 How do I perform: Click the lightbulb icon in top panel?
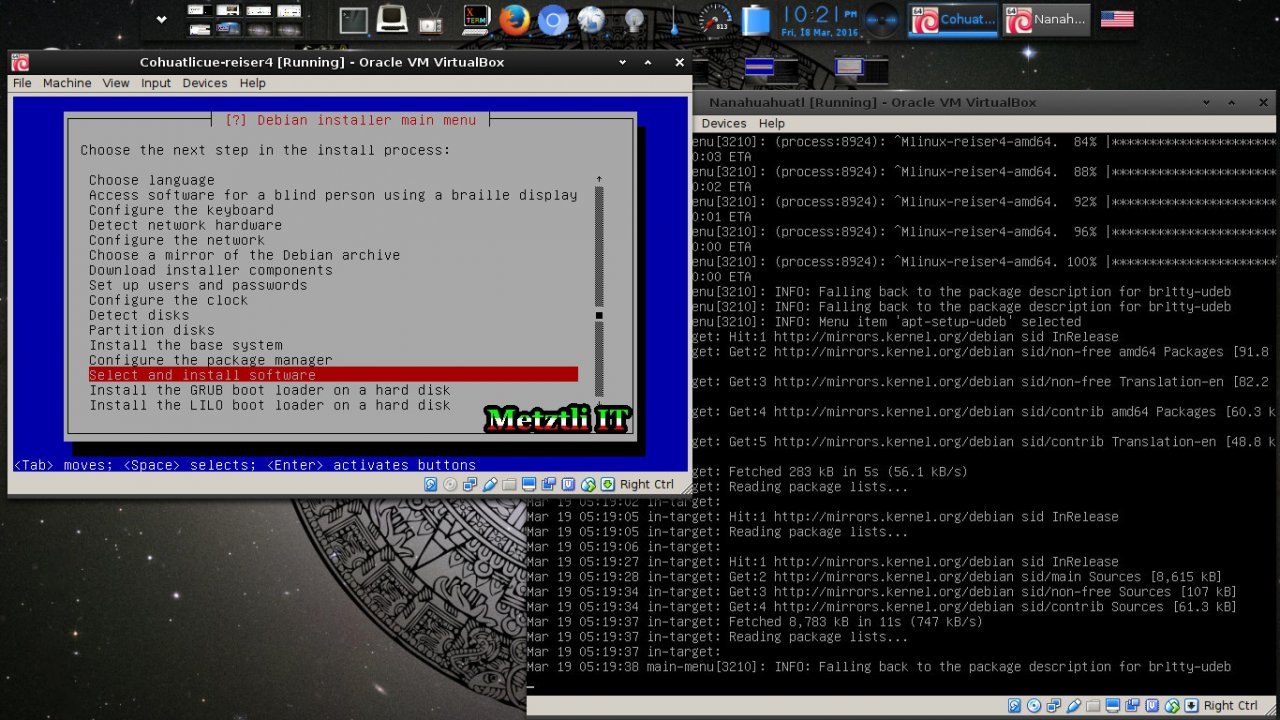633,20
